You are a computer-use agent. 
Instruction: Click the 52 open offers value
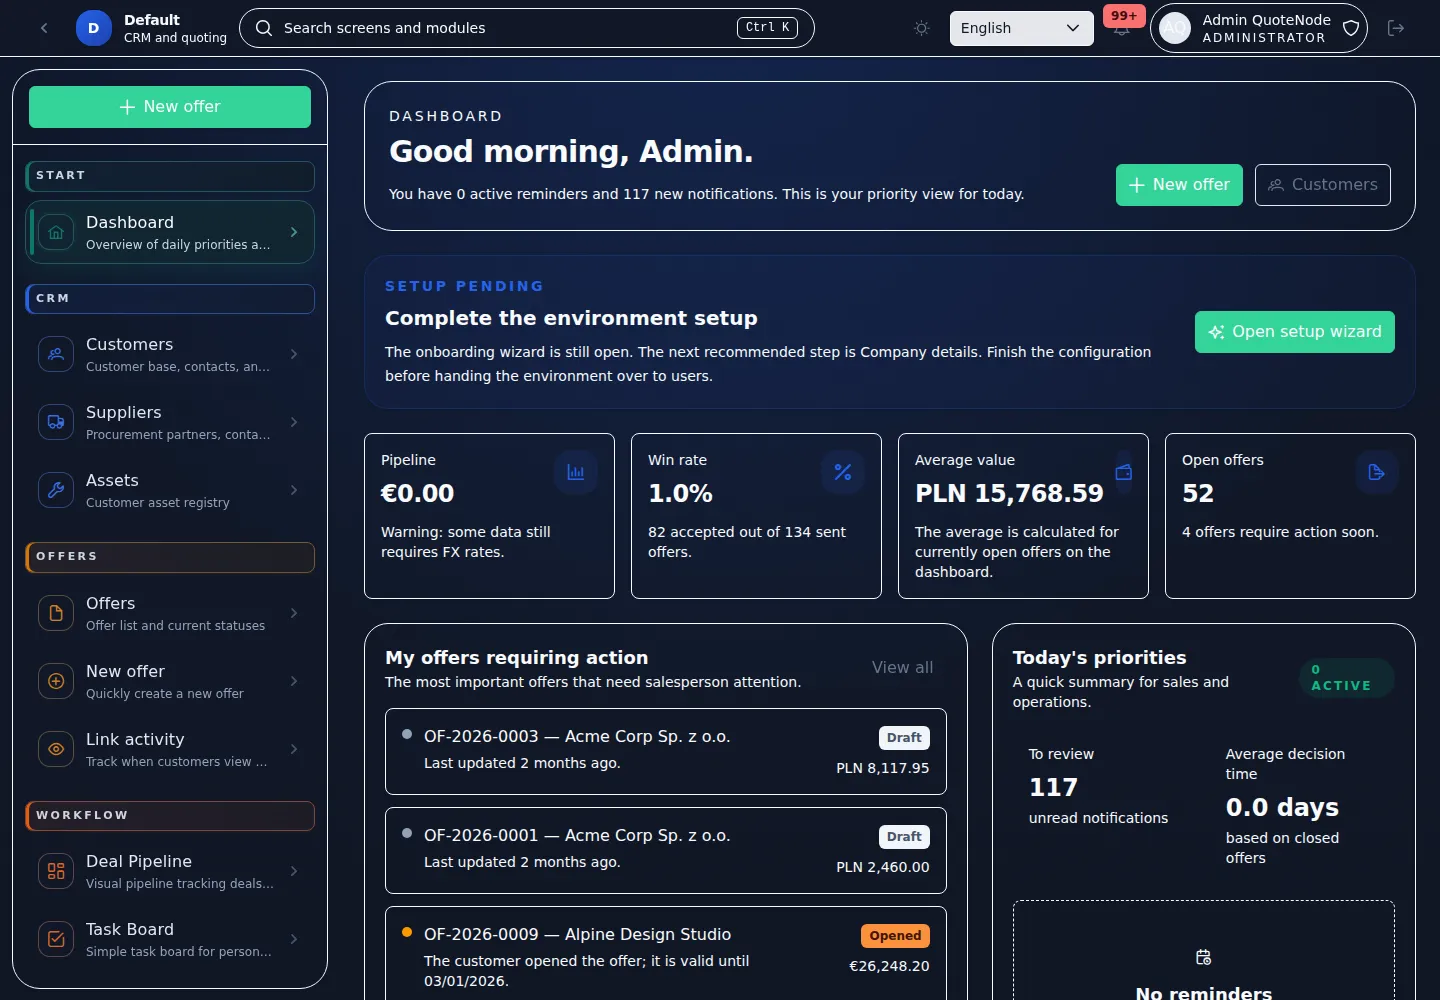tap(1198, 494)
